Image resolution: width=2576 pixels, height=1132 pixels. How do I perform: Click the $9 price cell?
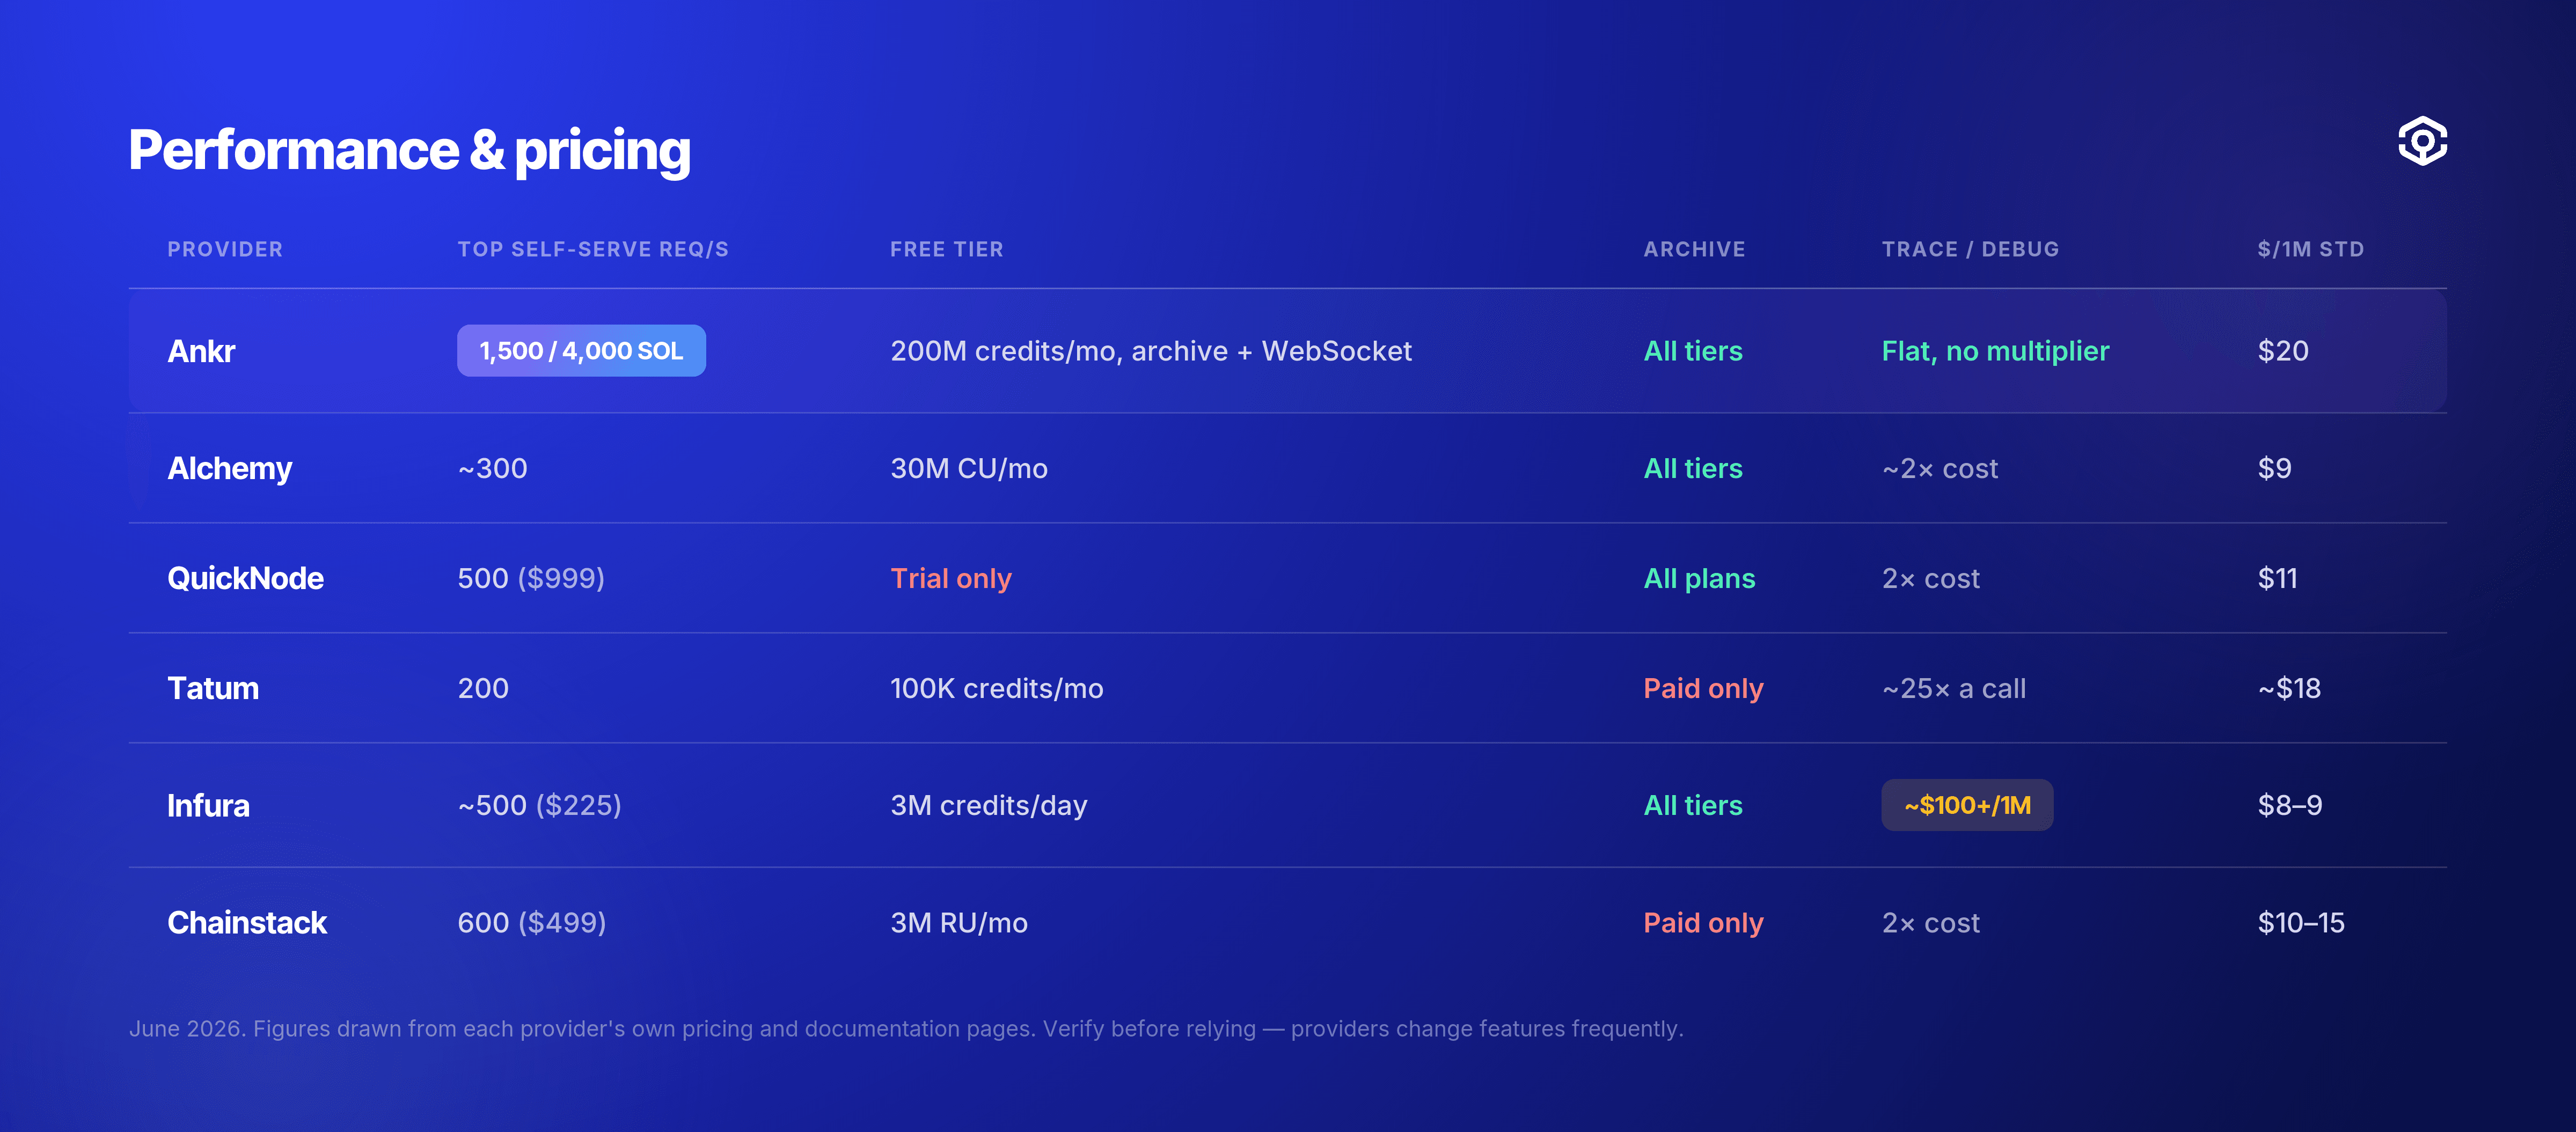pyautogui.click(x=2274, y=469)
